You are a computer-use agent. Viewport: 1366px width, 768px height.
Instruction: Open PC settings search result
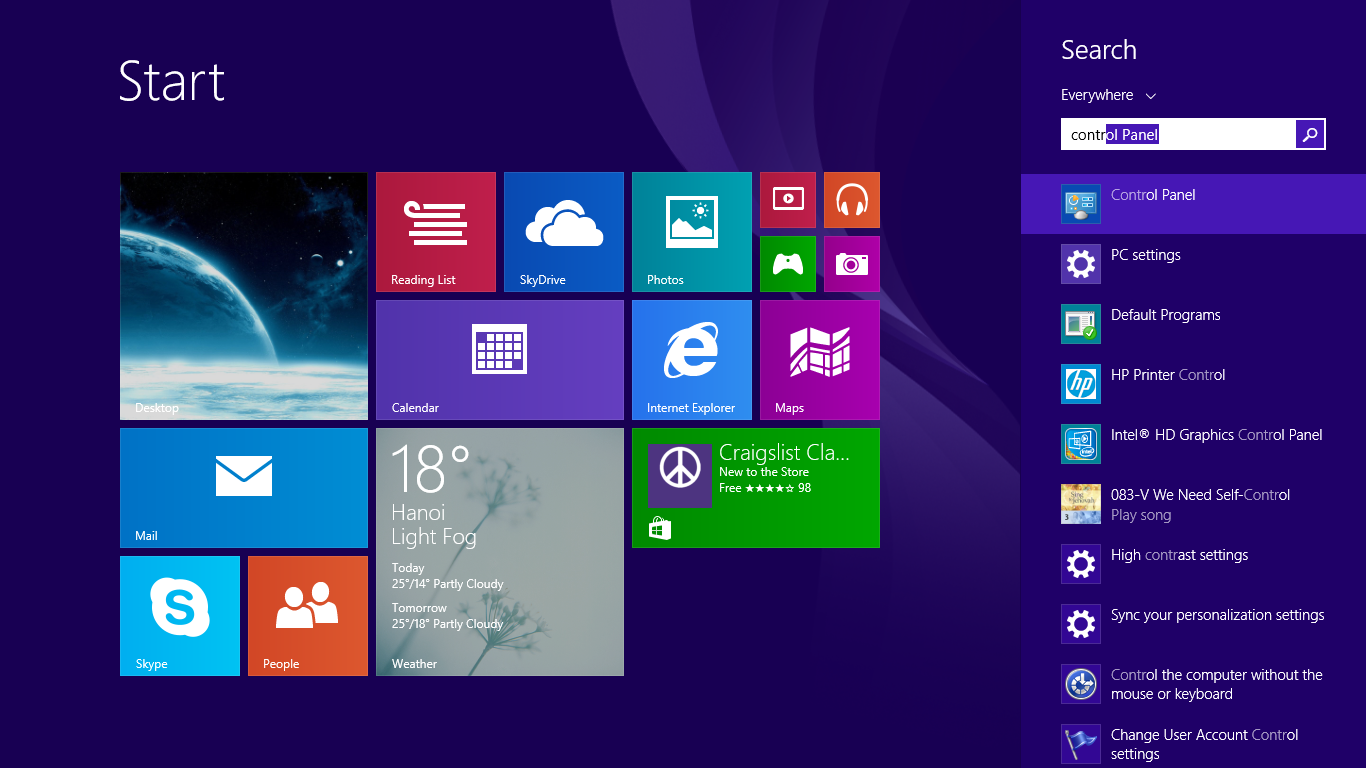pos(1193,264)
